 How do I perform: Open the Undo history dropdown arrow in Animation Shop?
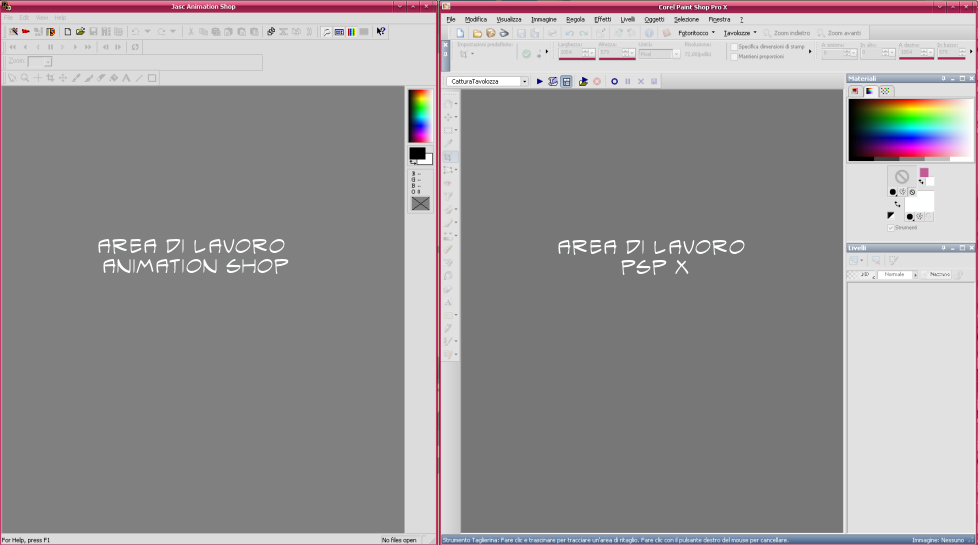[x=148, y=31]
